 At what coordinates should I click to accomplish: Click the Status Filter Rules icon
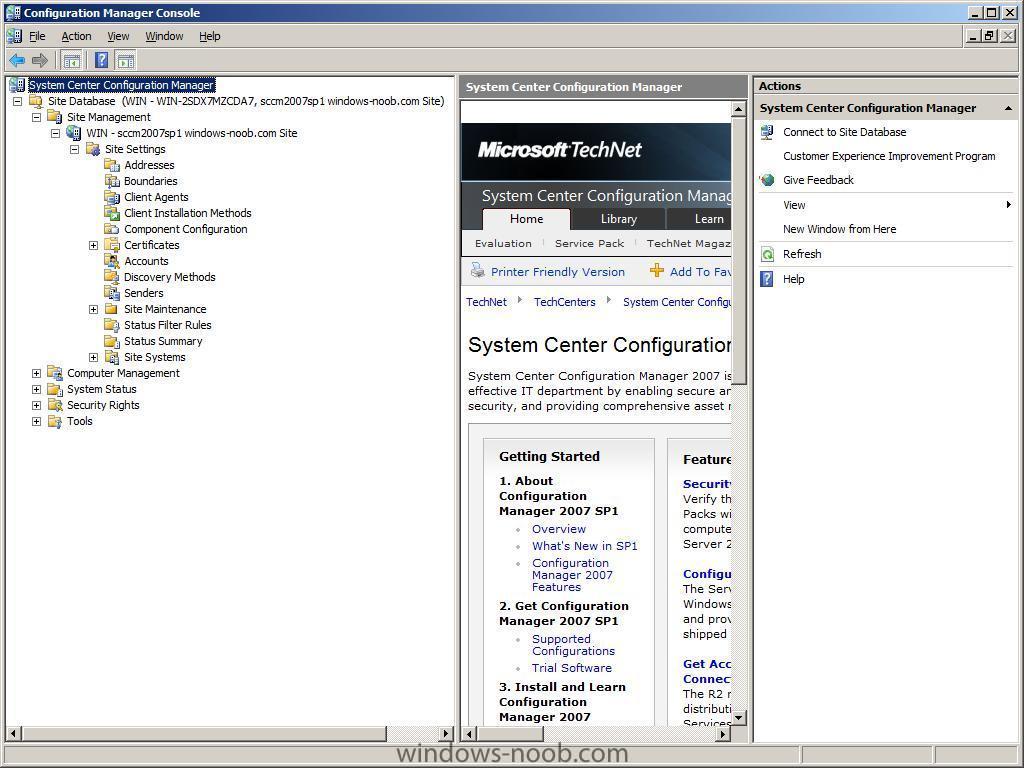tap(112, 325)
